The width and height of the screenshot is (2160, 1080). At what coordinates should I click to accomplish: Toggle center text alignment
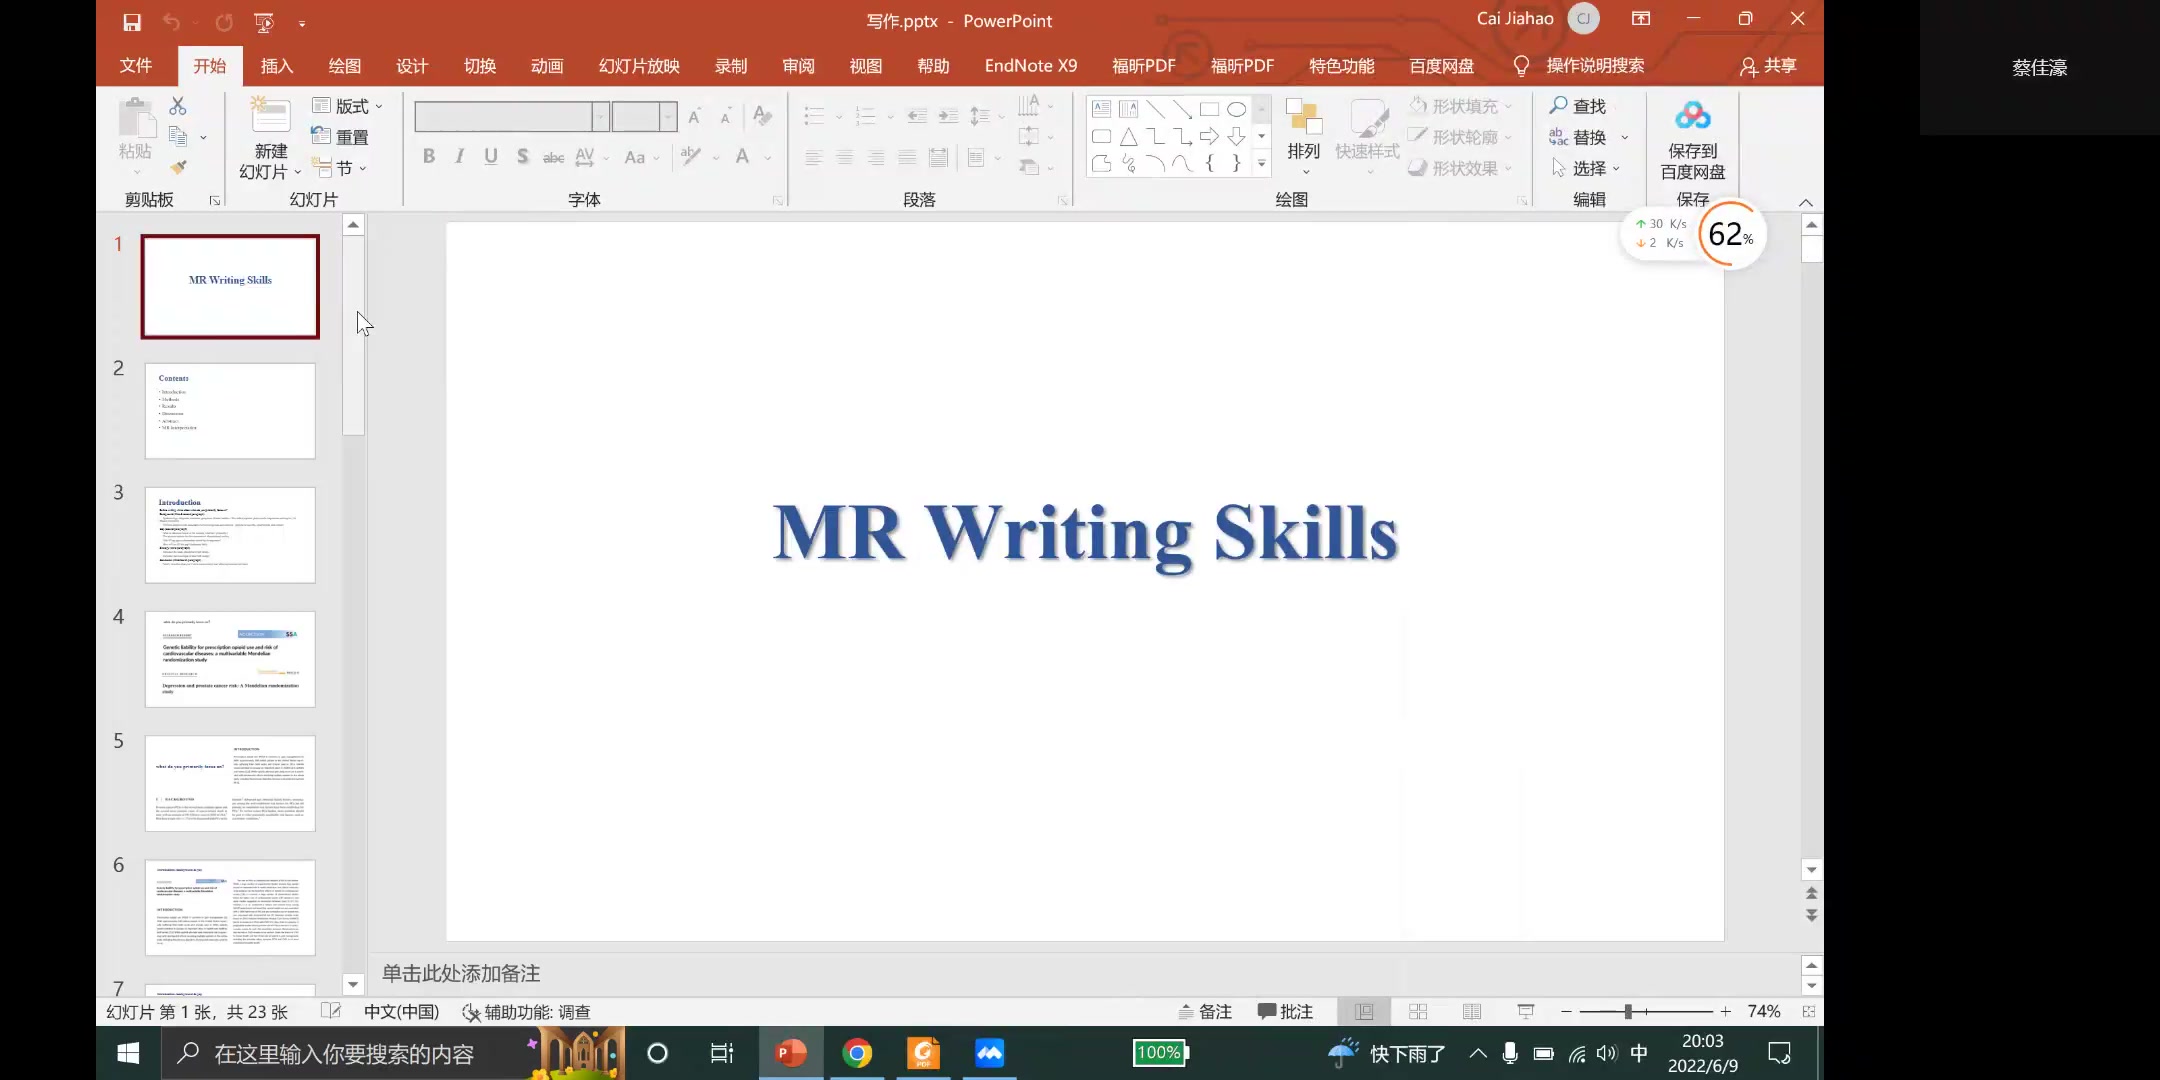845,157
